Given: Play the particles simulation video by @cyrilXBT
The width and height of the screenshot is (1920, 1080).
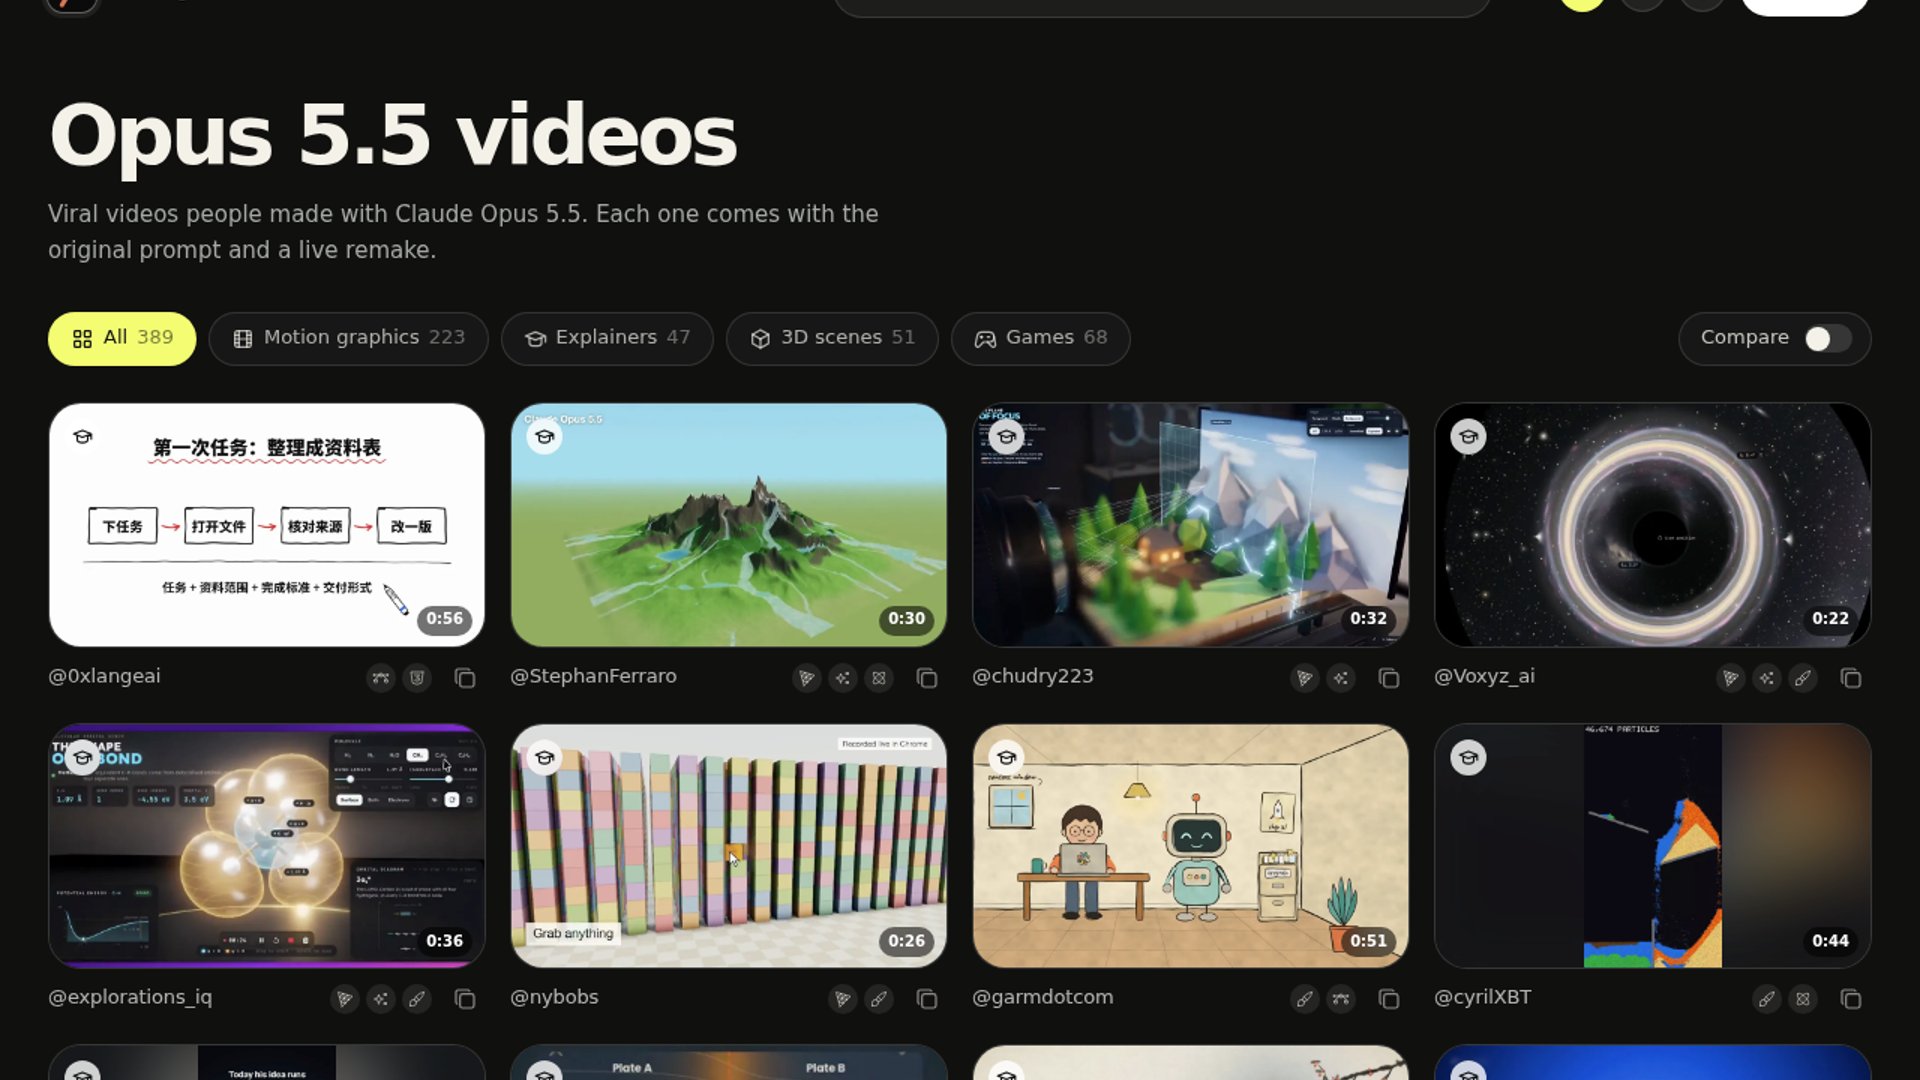Looking at the screenshot, I should click(x=1653, y=846).
